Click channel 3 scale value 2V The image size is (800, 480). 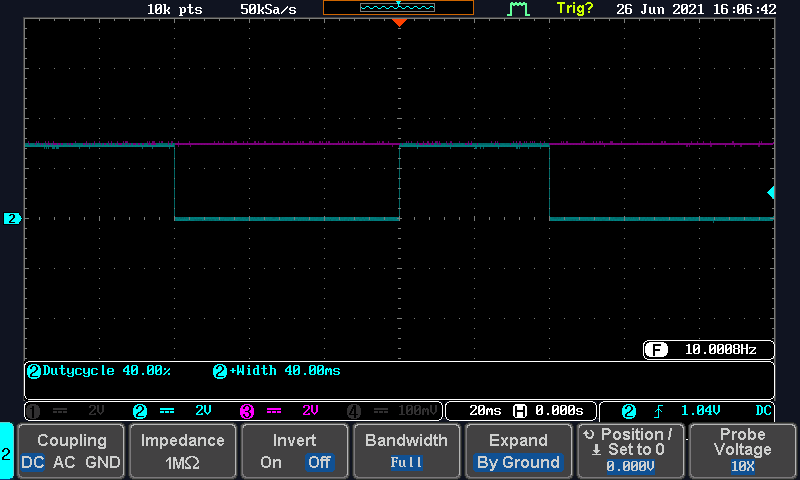(x=310, y=411)
